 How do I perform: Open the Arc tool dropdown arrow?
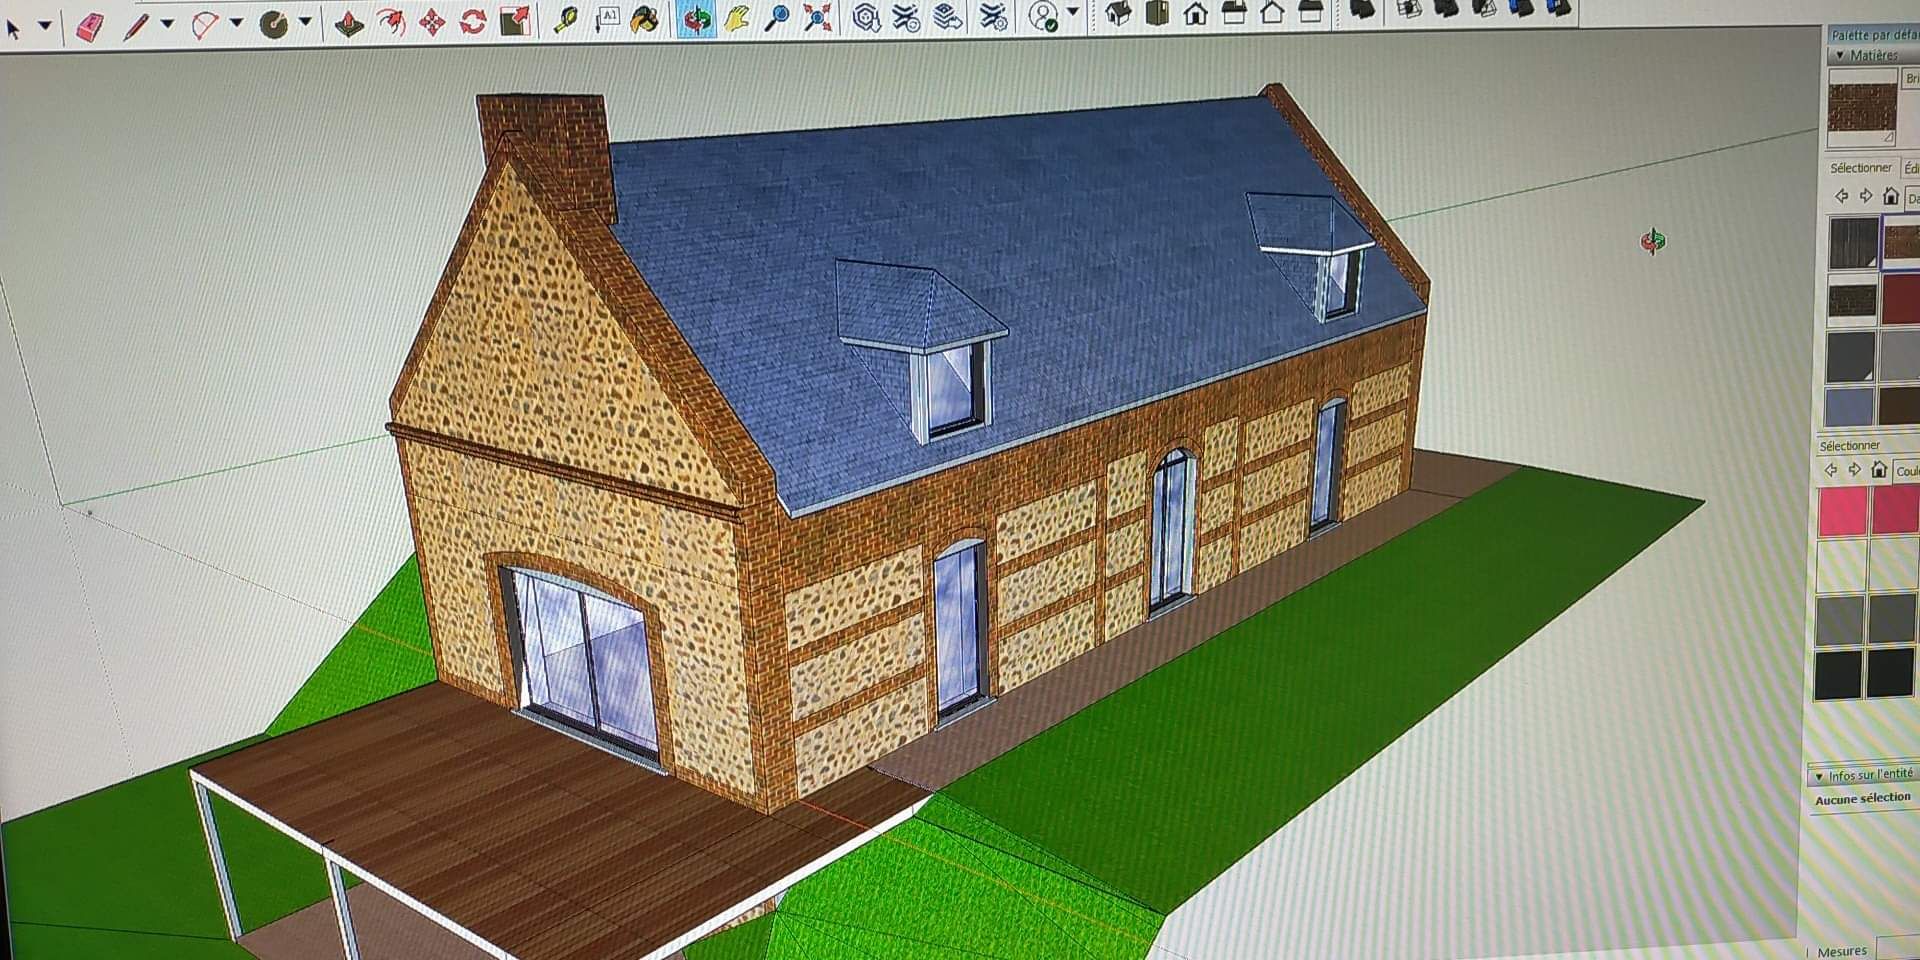click(x=236, y=23)
